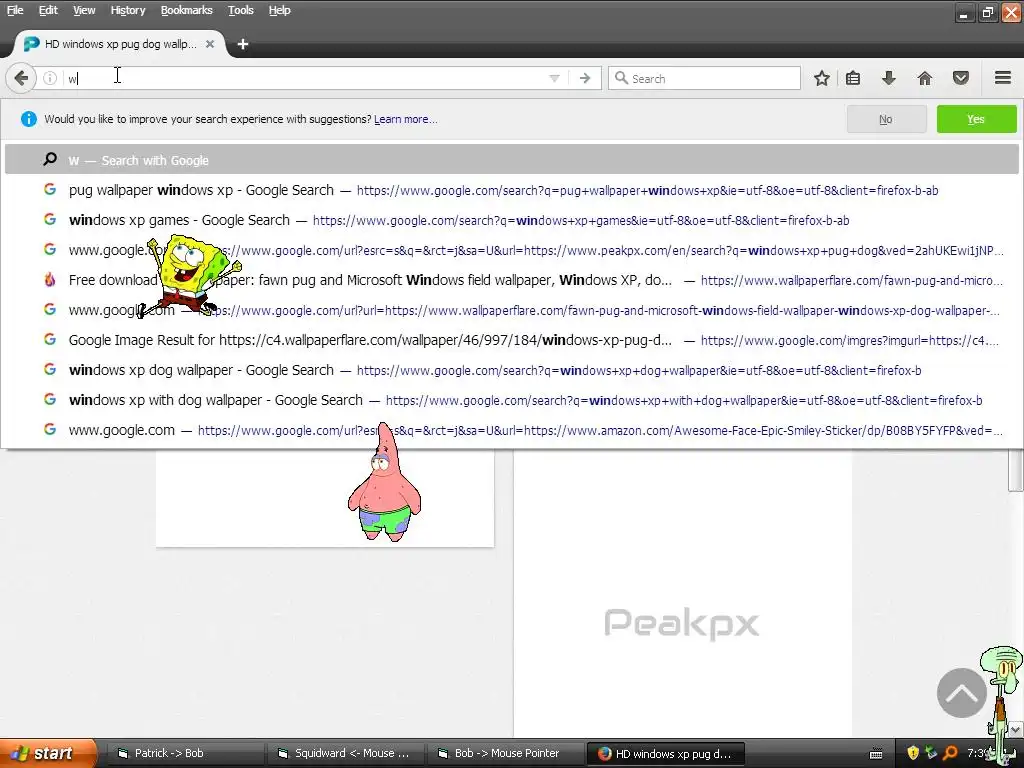
Task: Switch to 'Squidward <- Mouse' taskbar window
Action: pos(345,754)
